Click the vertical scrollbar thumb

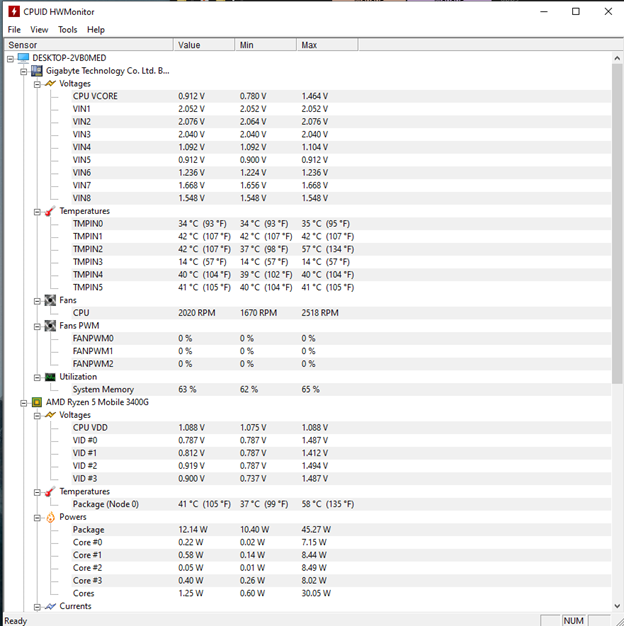pyautogui.click(x=617, y=224)
